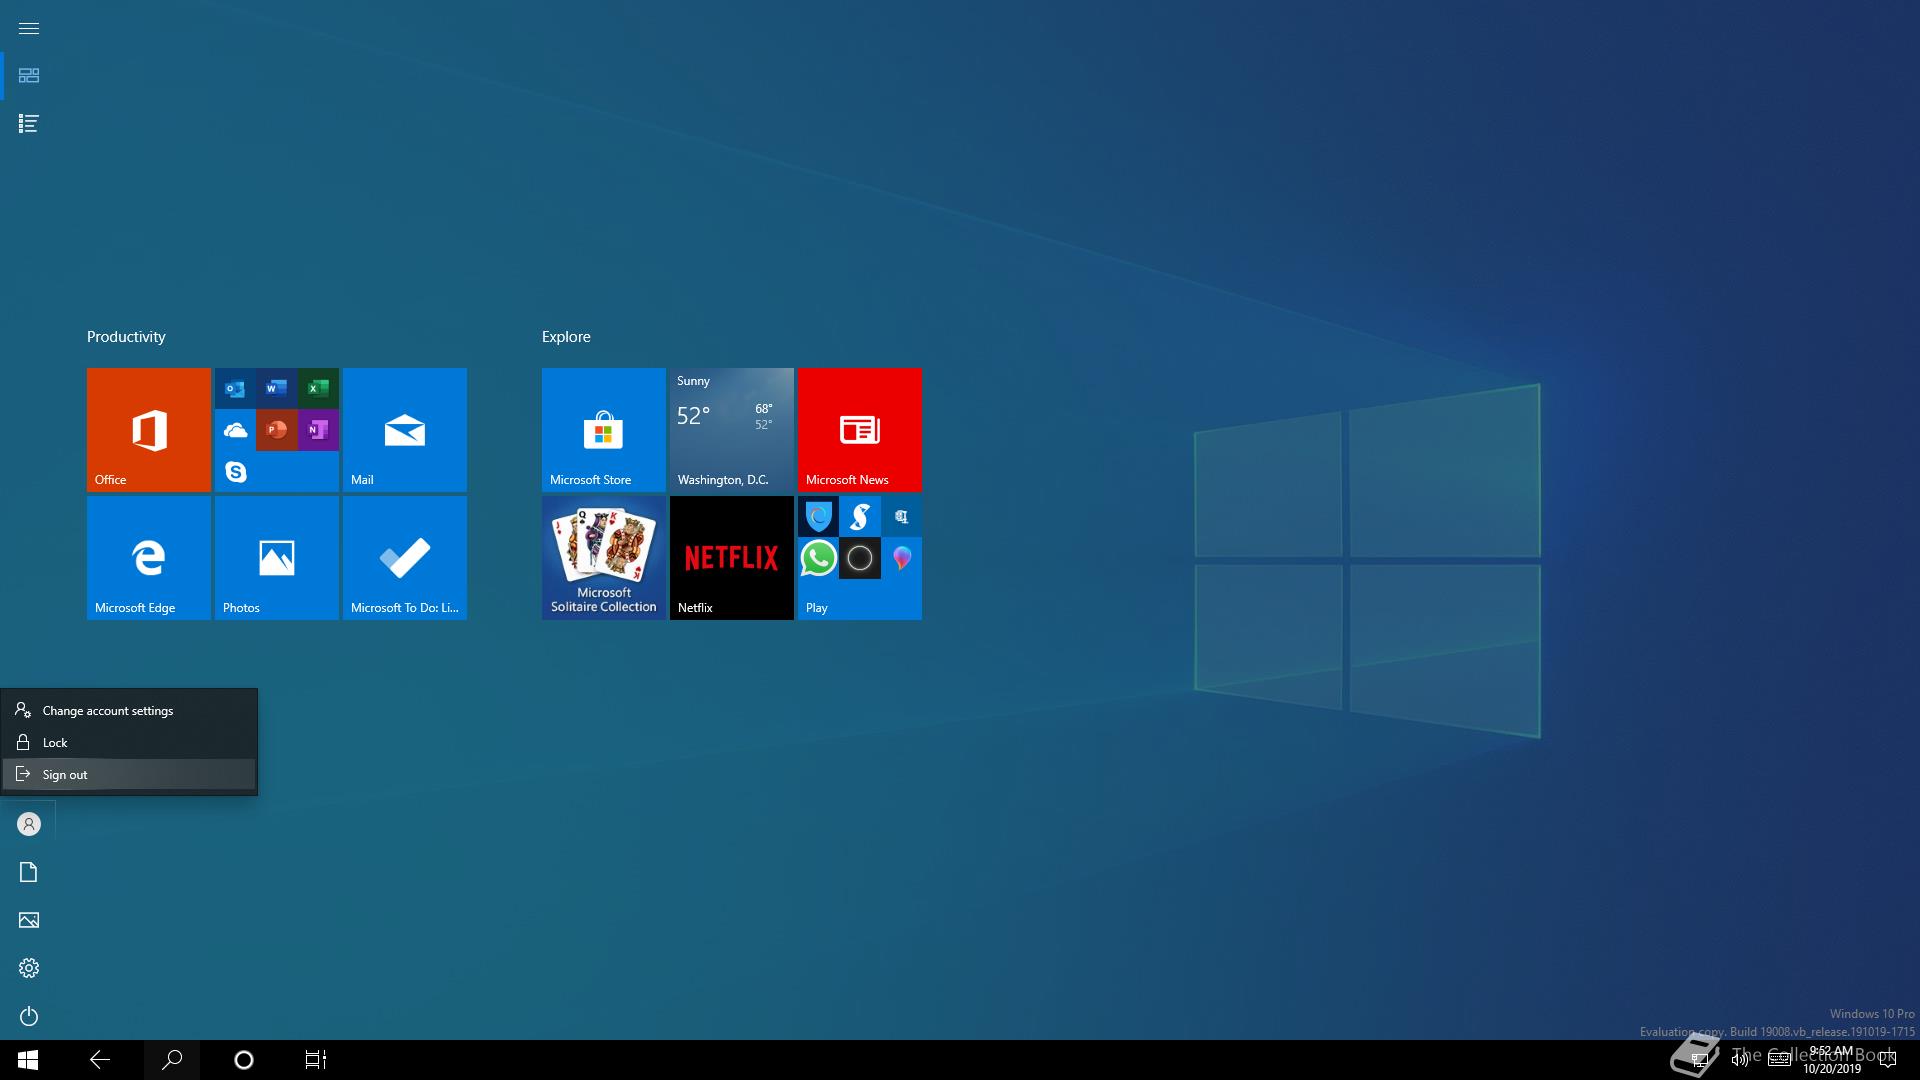Screen dimensions: 1920x1080
Task: Launch Word from the Office folder tile
Action: tap(277, 388)
